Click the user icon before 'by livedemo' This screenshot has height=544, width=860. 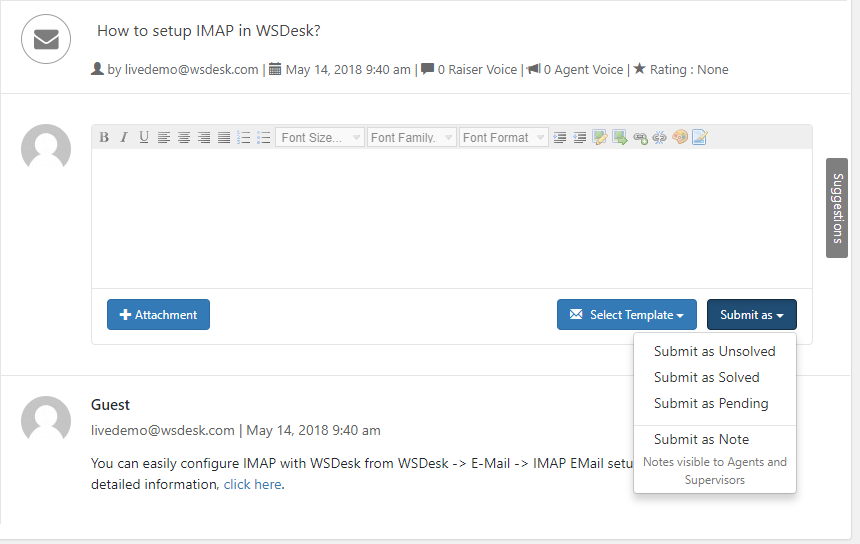tap(97, 69)
